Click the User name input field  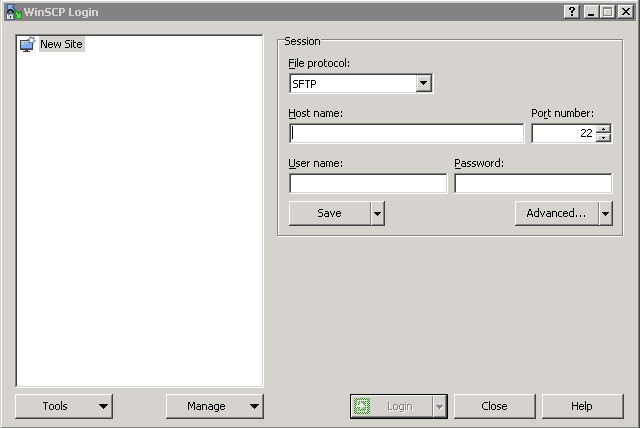point(368,183)
